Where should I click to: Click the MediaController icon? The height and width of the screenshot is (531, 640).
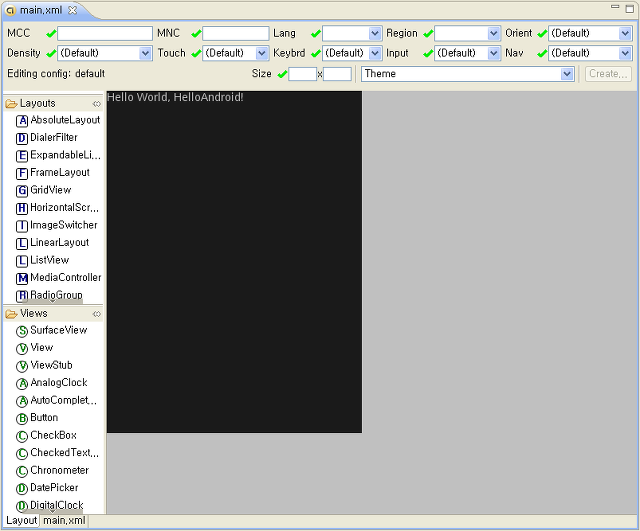coord(22,279)
